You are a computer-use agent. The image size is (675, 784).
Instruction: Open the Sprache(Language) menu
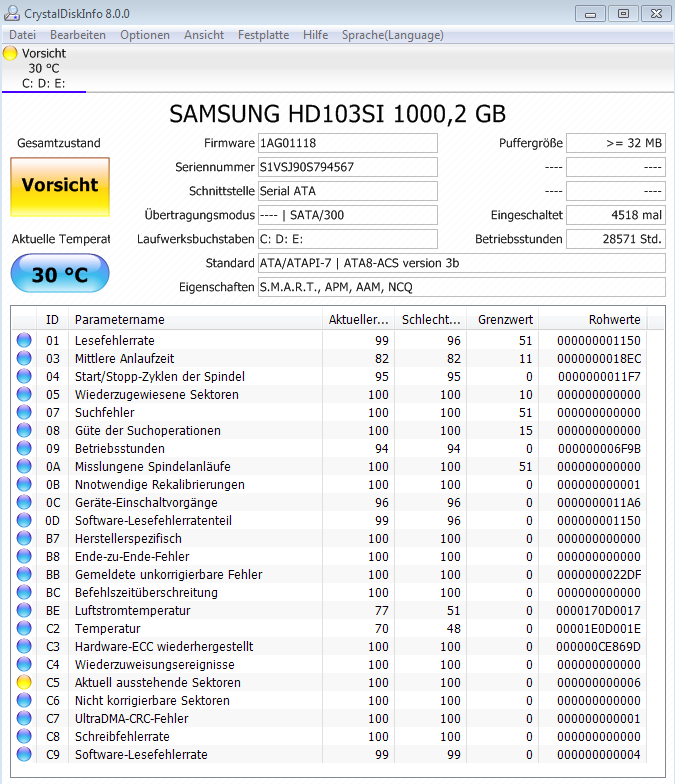click(392, 35)
